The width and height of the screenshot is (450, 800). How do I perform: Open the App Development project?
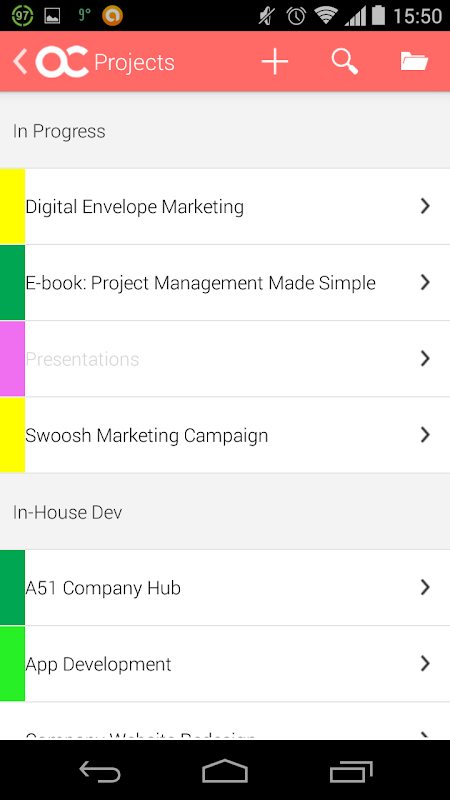[x=225, y=664]
